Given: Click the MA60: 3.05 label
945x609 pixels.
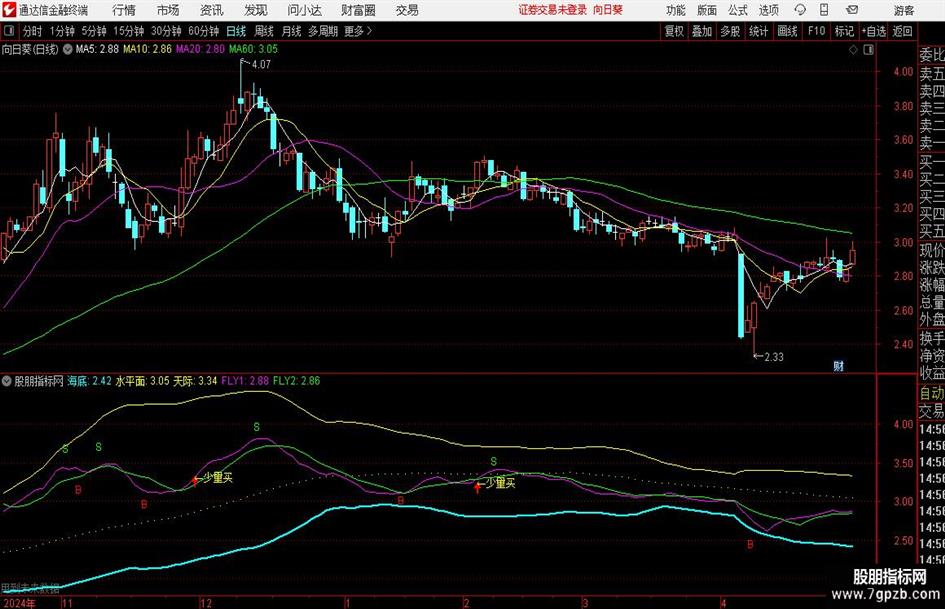Looking at the screenshot, I should coord(254,49).
